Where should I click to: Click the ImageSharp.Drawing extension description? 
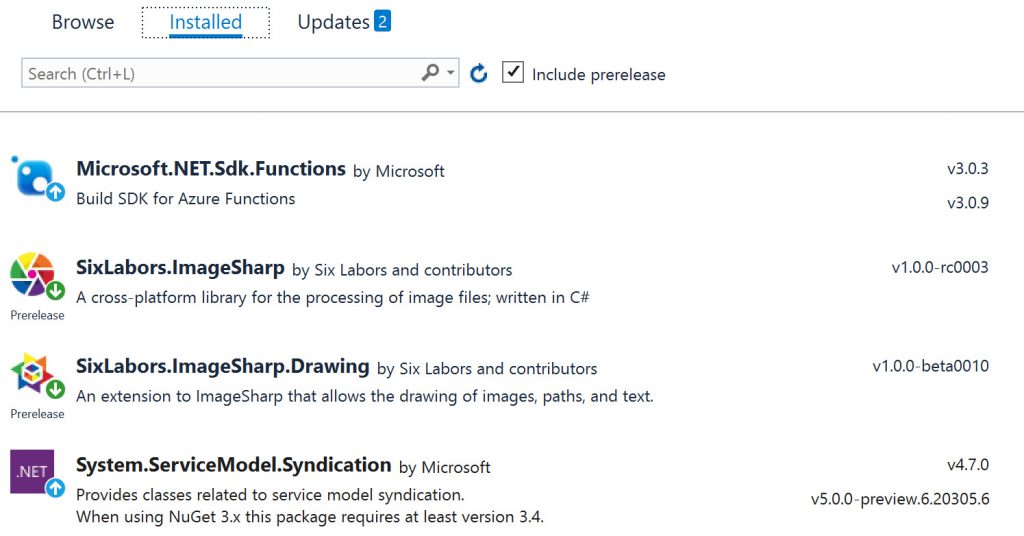[364, 396]
